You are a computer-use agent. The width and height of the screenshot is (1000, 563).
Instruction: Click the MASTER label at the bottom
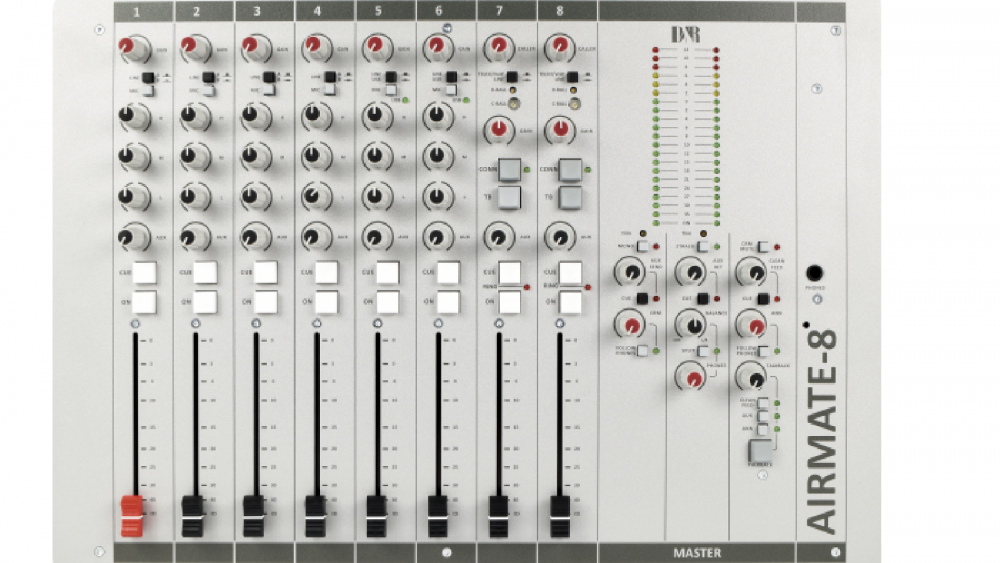pos(697,553)
